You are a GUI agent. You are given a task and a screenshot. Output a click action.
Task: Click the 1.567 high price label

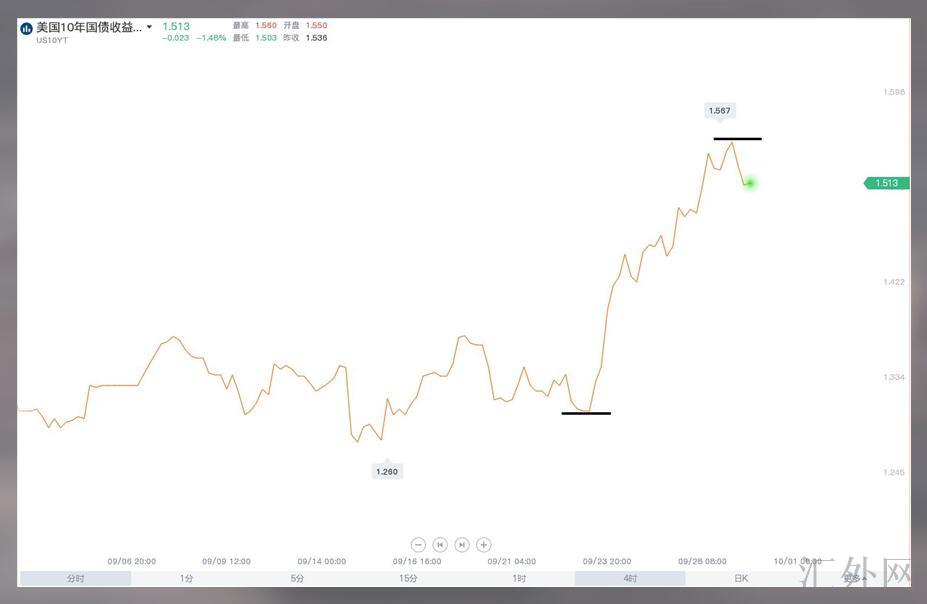click(719, 111)
